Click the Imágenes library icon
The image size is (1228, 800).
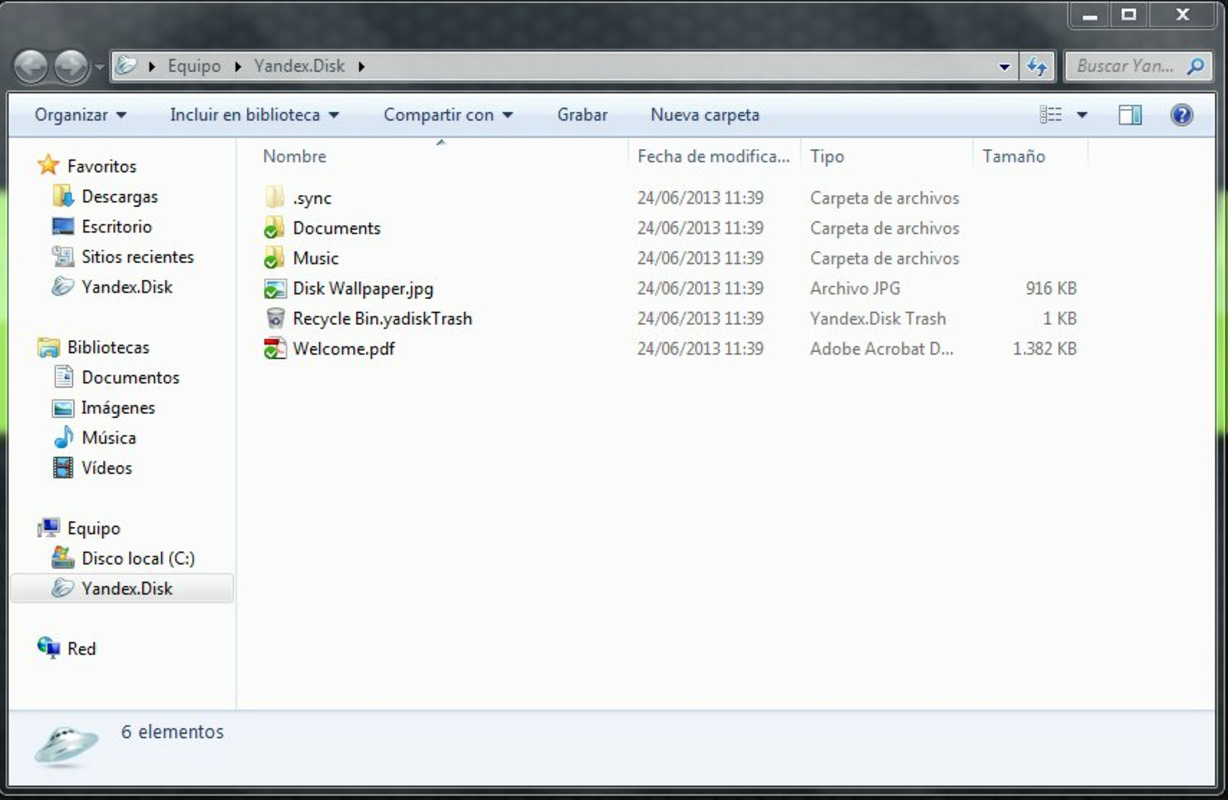(x=63, y=408)
